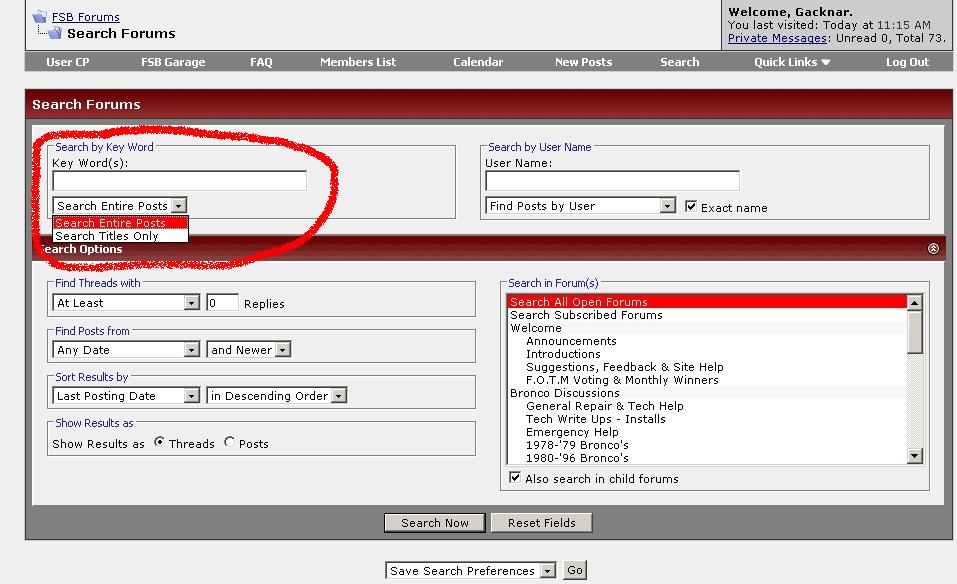The width and height of the screenshot is (957, 584).
Task: Select Tech Write Ups - Installs
Action: click(707, 419)
